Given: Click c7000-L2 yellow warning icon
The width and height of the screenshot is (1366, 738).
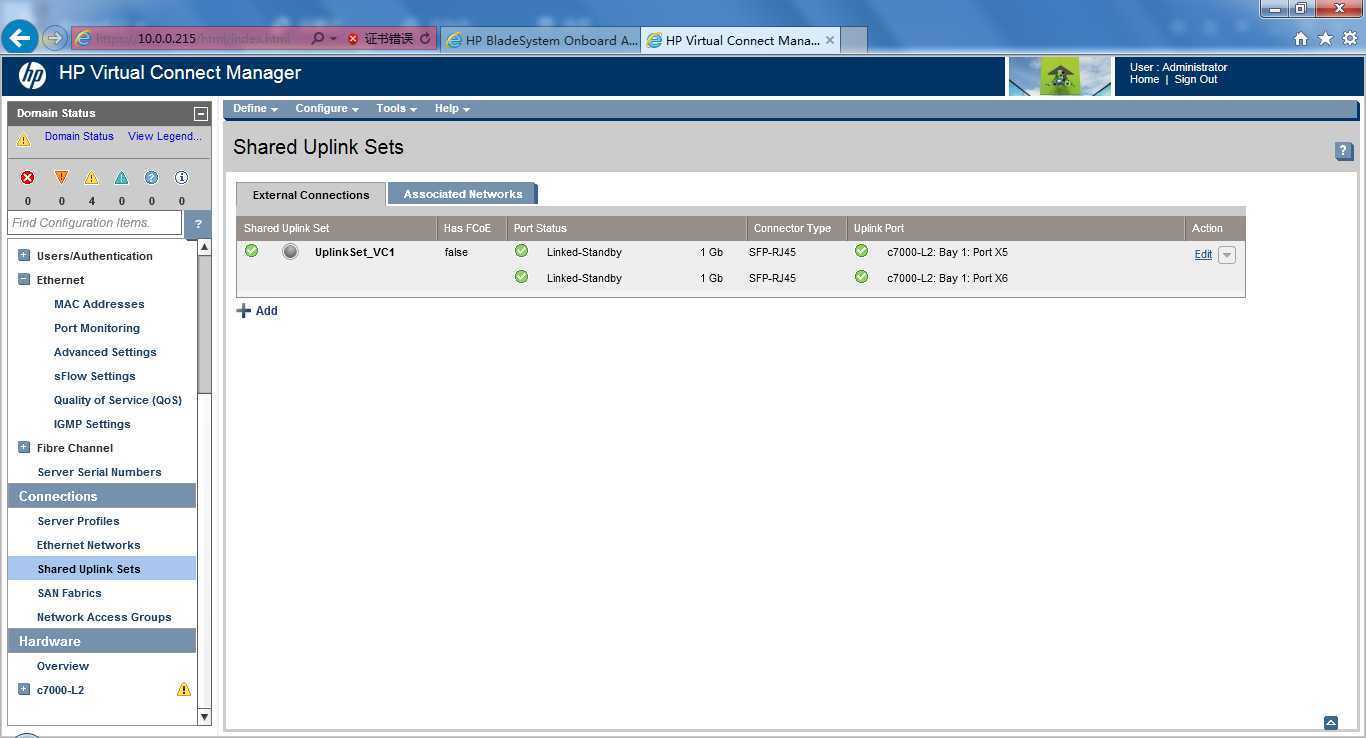Looking at the screenshot, I should pos(184,690).
